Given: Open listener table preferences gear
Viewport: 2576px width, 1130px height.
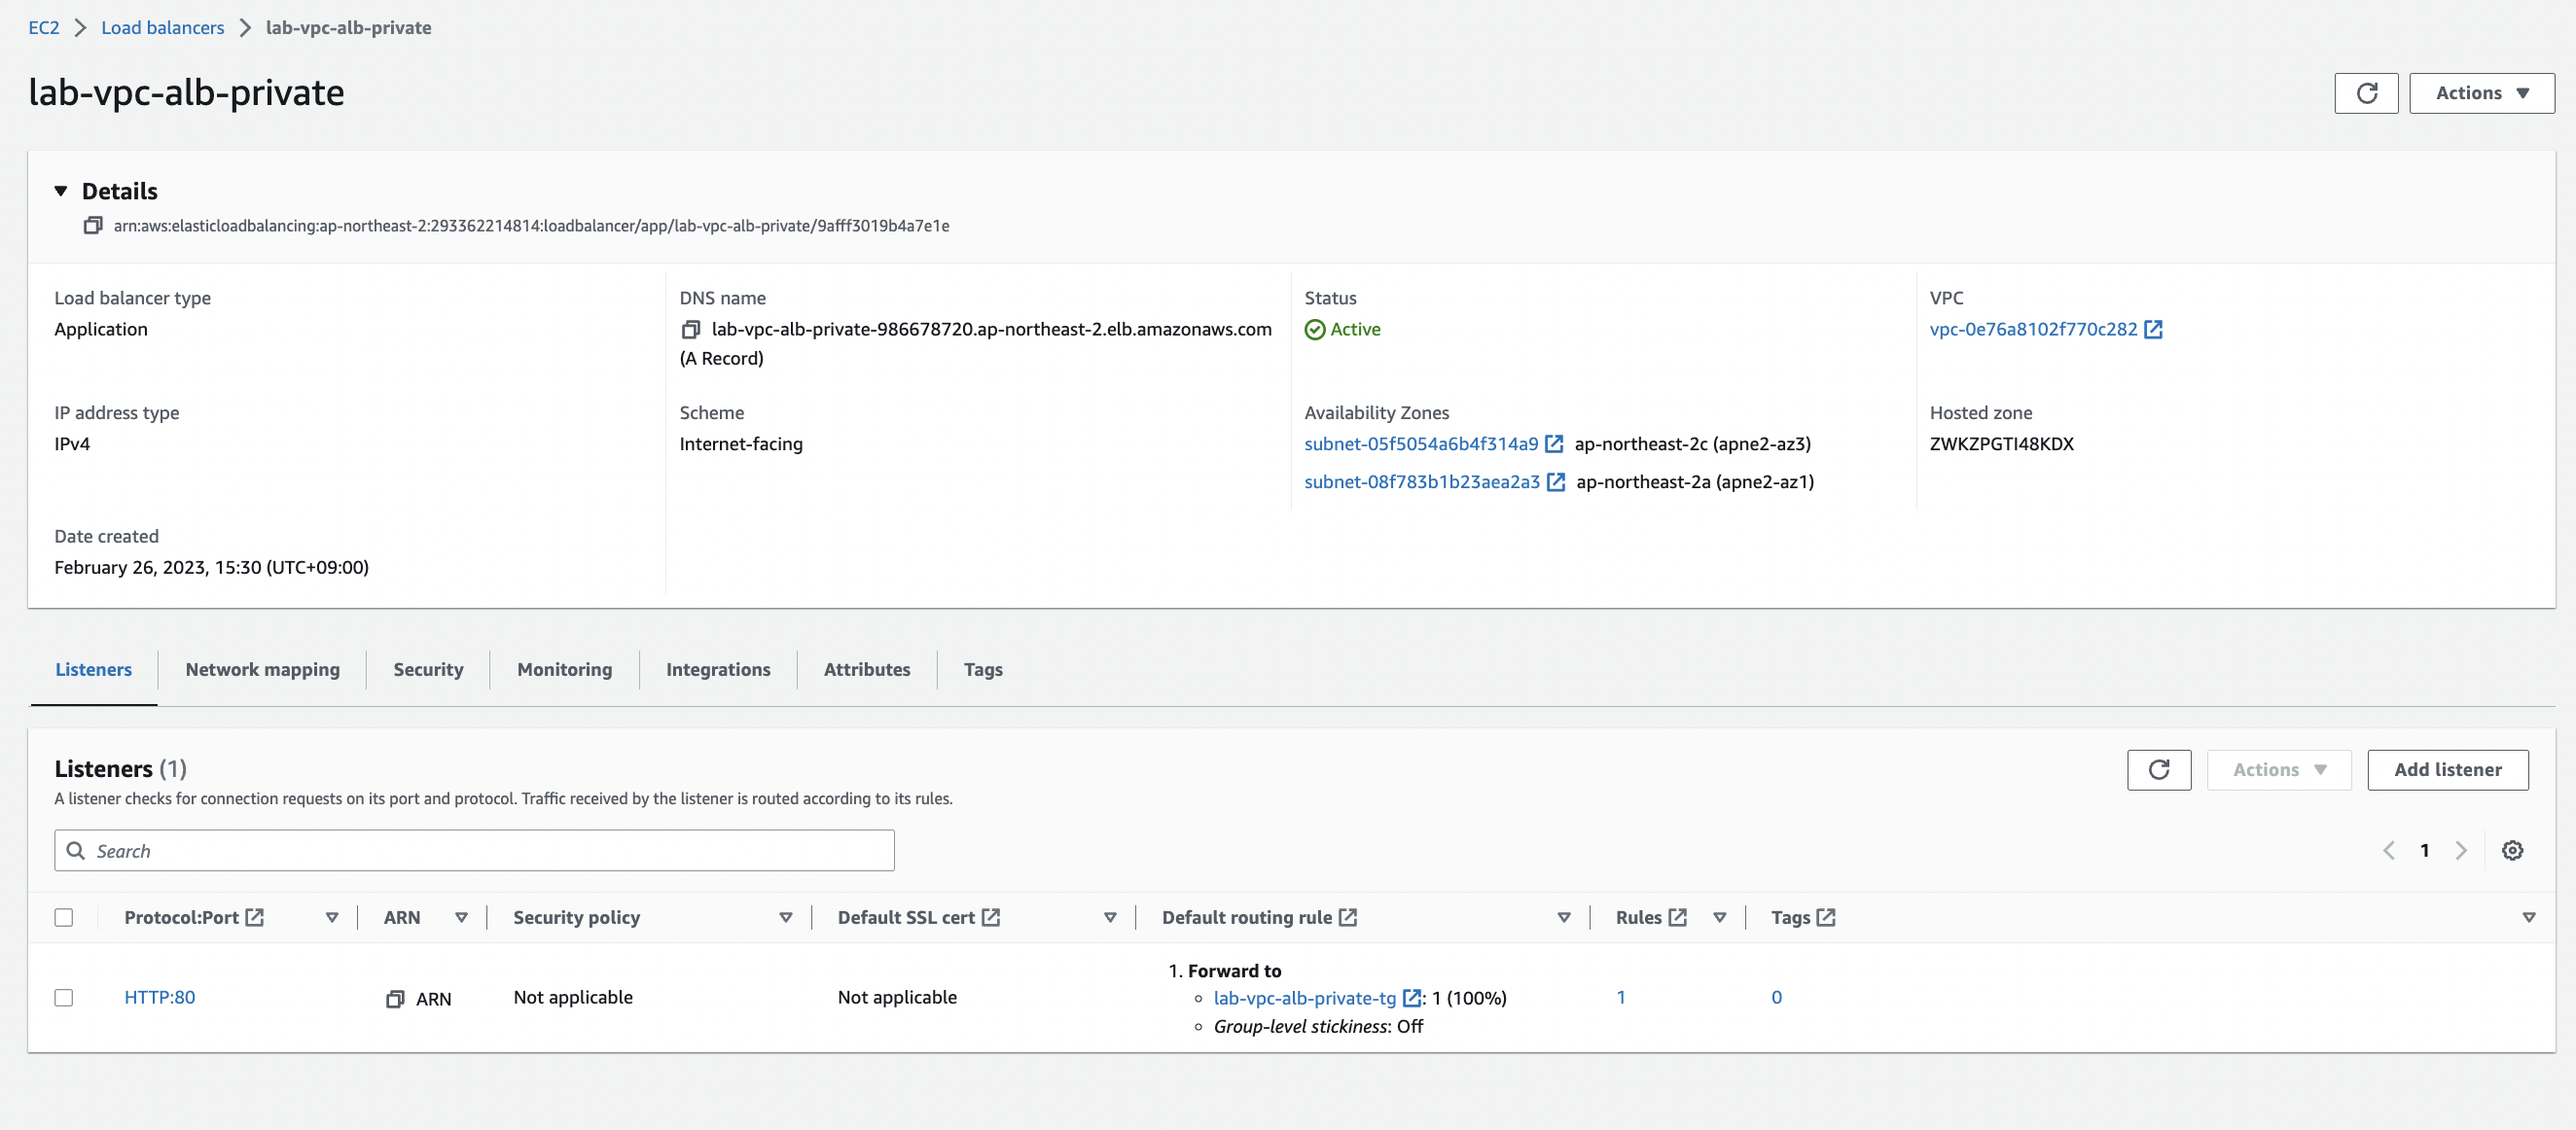Looking at the screenshot, I should click(x=2512, y=851).
